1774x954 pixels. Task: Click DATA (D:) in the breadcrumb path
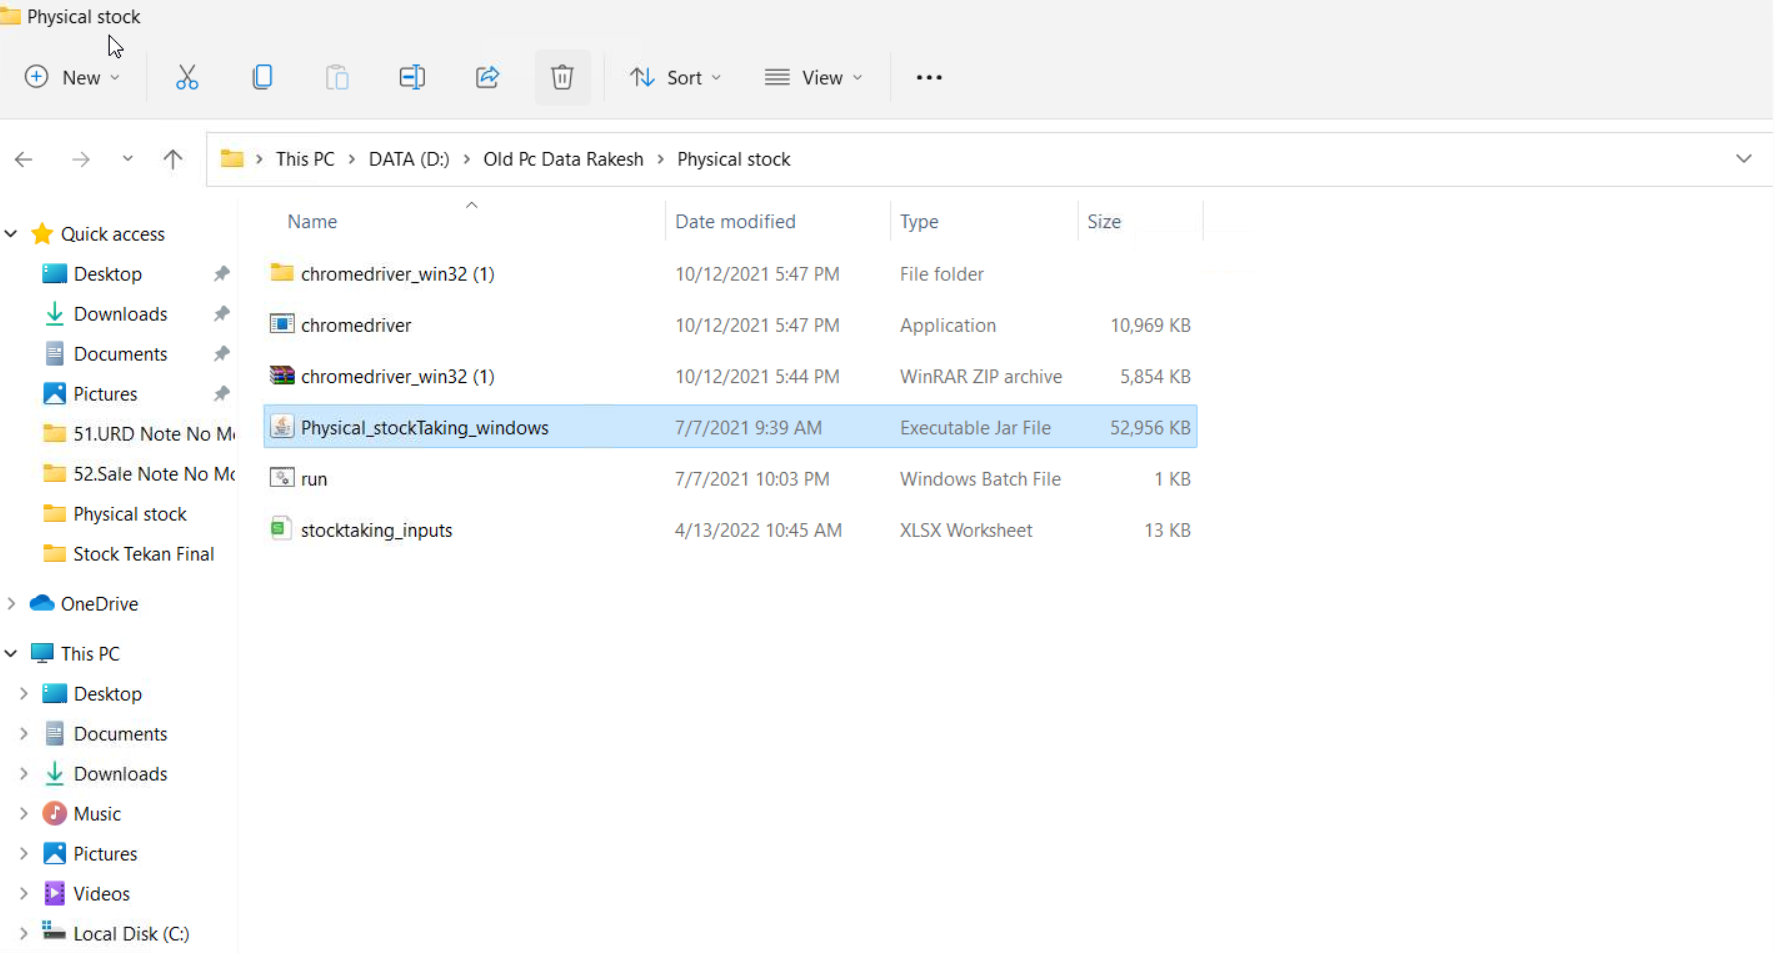click(409, 159)
